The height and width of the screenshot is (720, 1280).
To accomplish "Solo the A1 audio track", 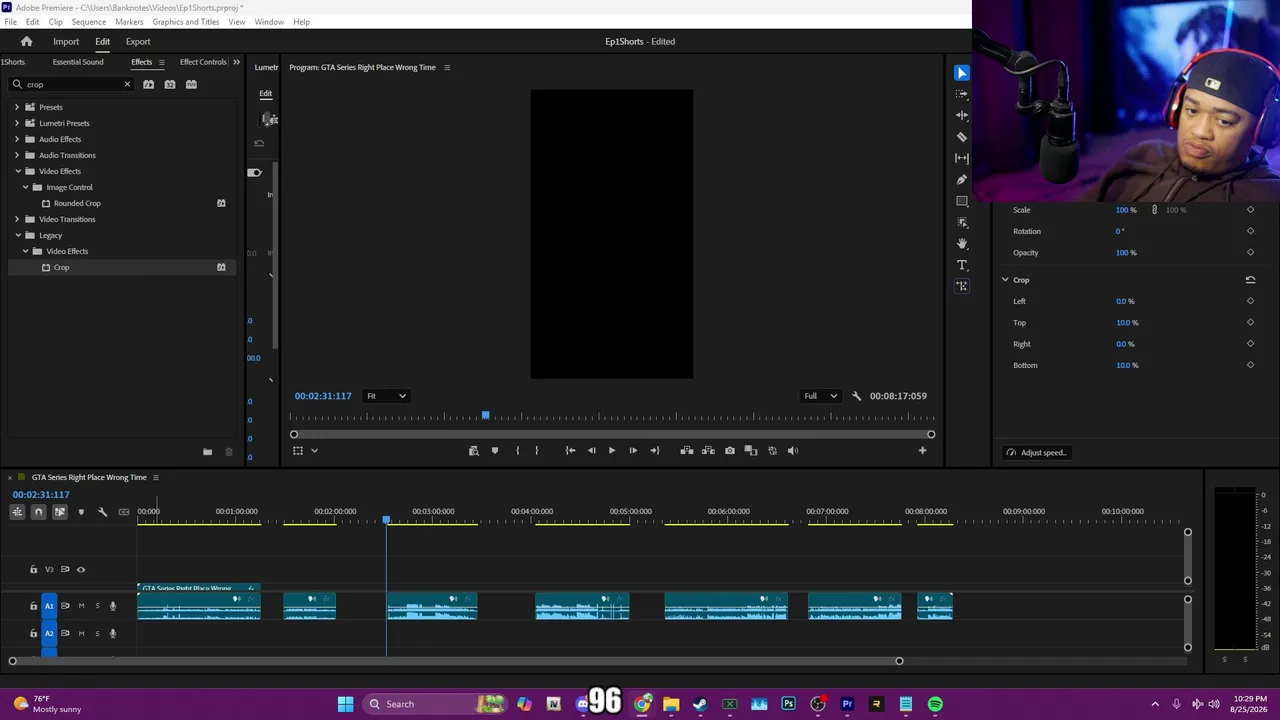I will (x=97, y=606).
